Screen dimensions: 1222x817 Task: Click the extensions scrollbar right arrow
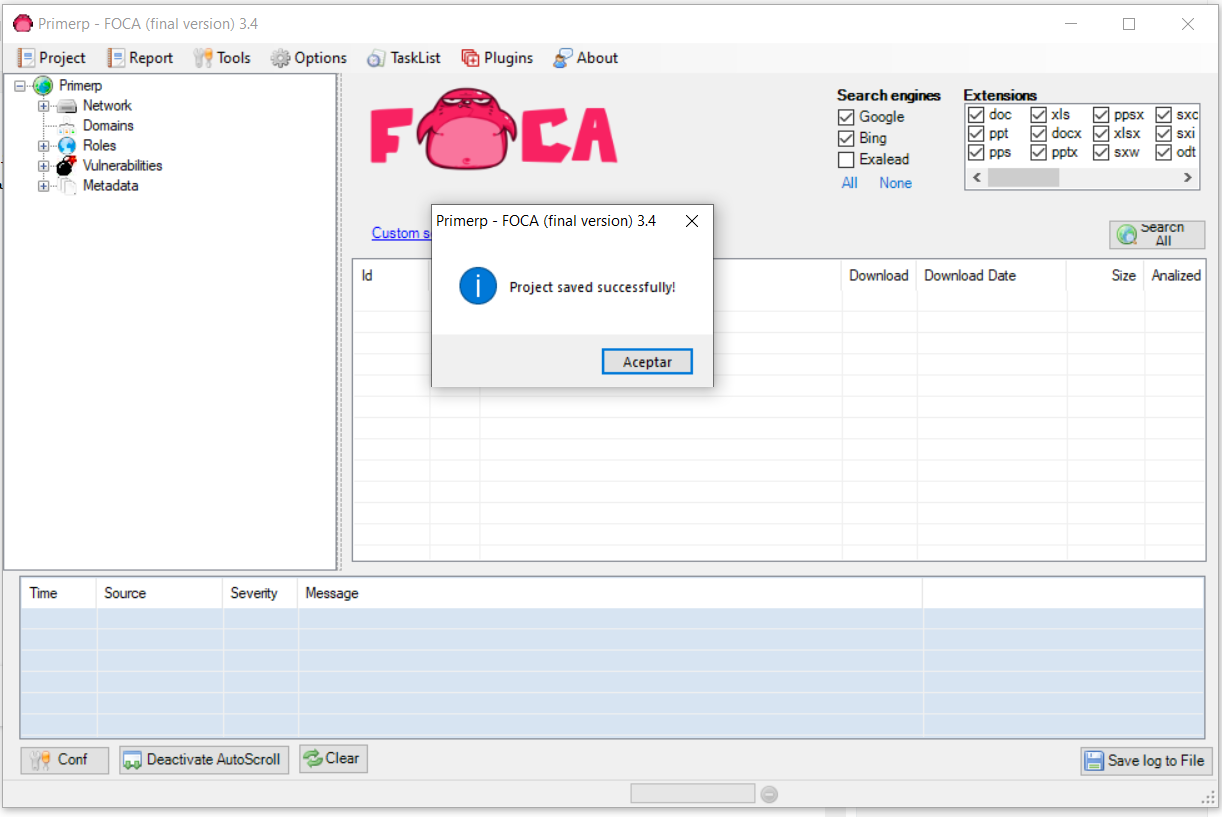1187,178
